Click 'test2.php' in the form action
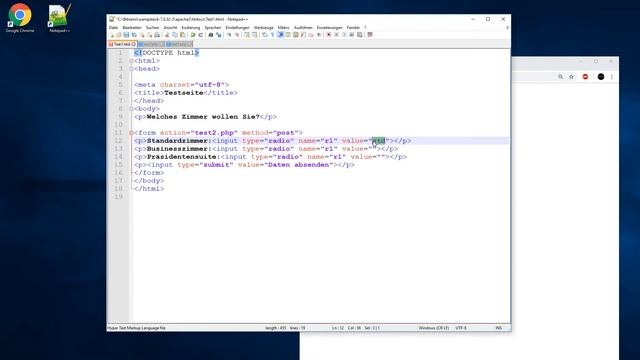Screen dimensions: 640x360 pyautogui.click(x=214, y=133)
